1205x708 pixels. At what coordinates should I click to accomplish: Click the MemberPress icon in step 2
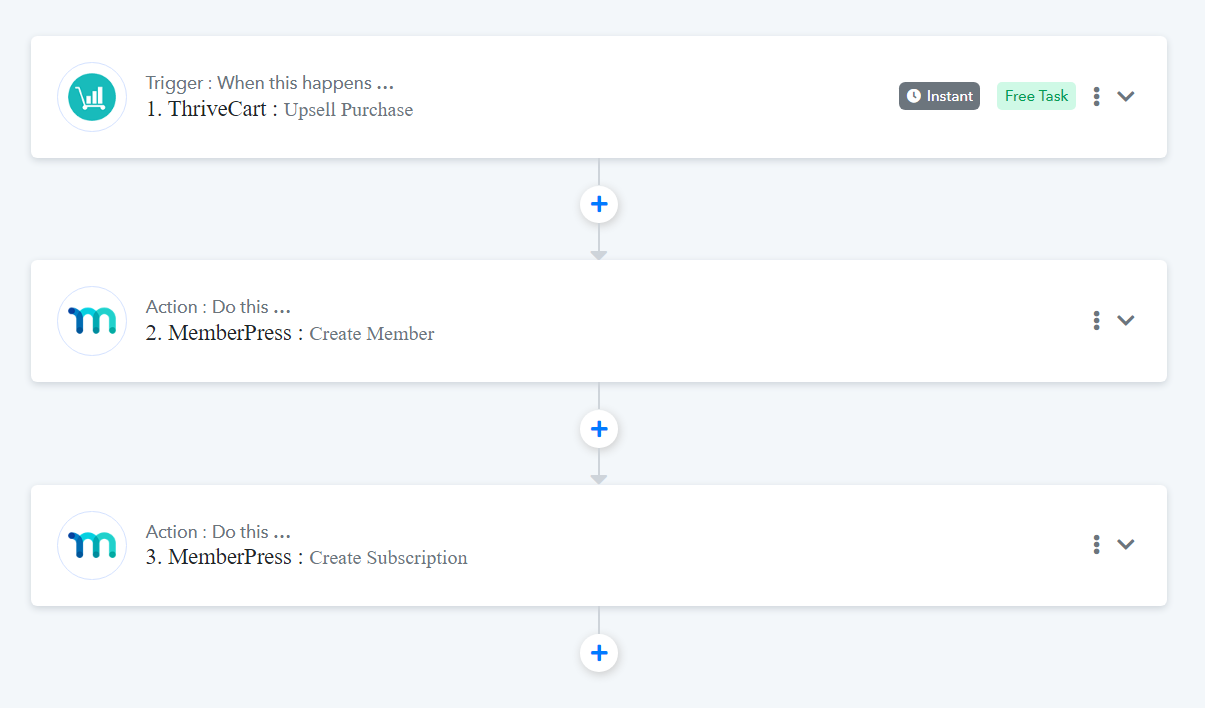point(92,321)
